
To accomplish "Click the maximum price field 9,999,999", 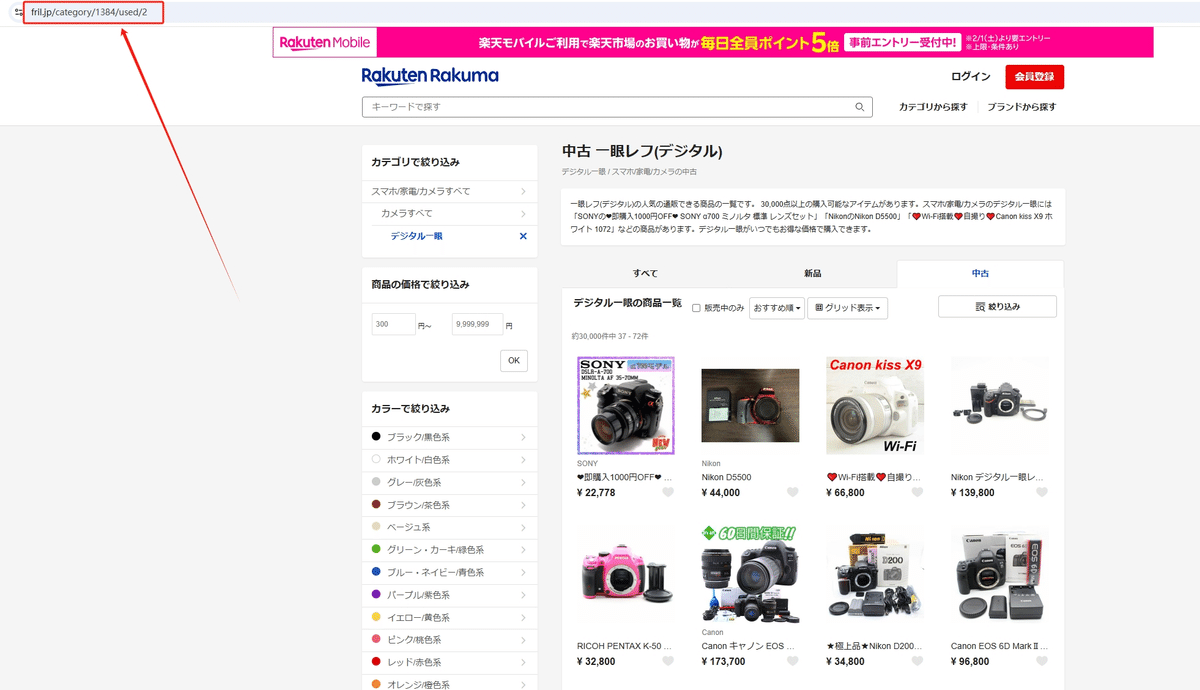I will click(x=477, y=324).
